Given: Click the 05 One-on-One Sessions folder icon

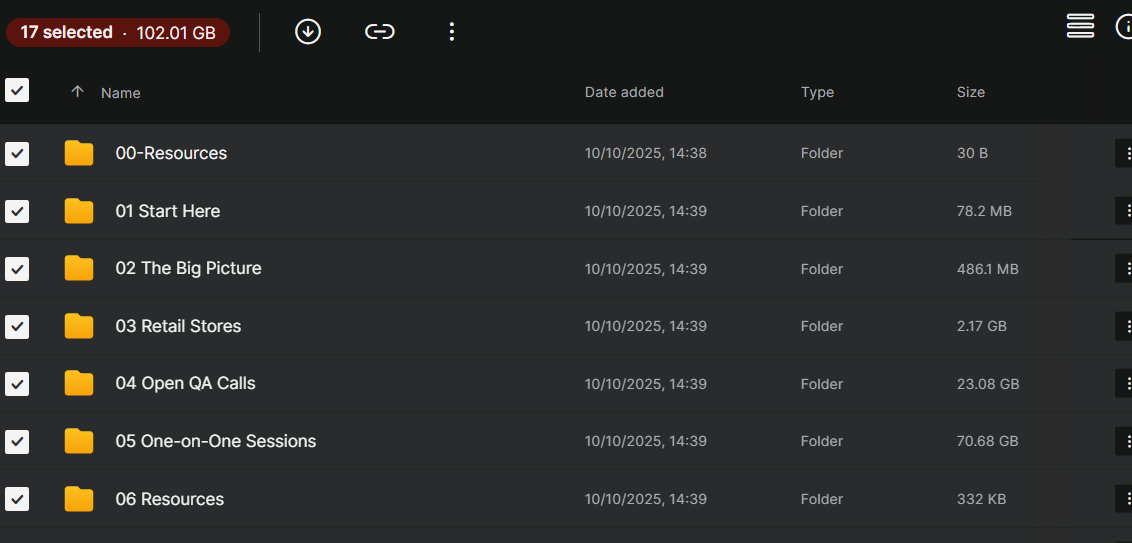Looking at the screenshot, I should [79, 441].
